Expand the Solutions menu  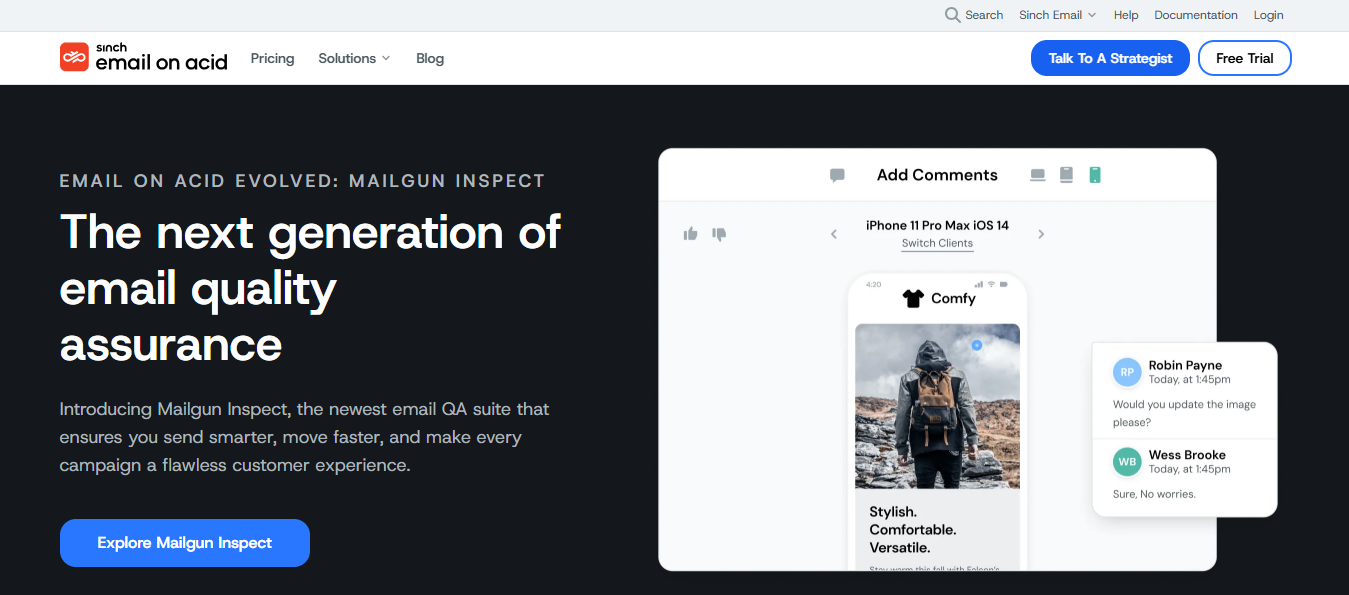click(x=354, y=58)
